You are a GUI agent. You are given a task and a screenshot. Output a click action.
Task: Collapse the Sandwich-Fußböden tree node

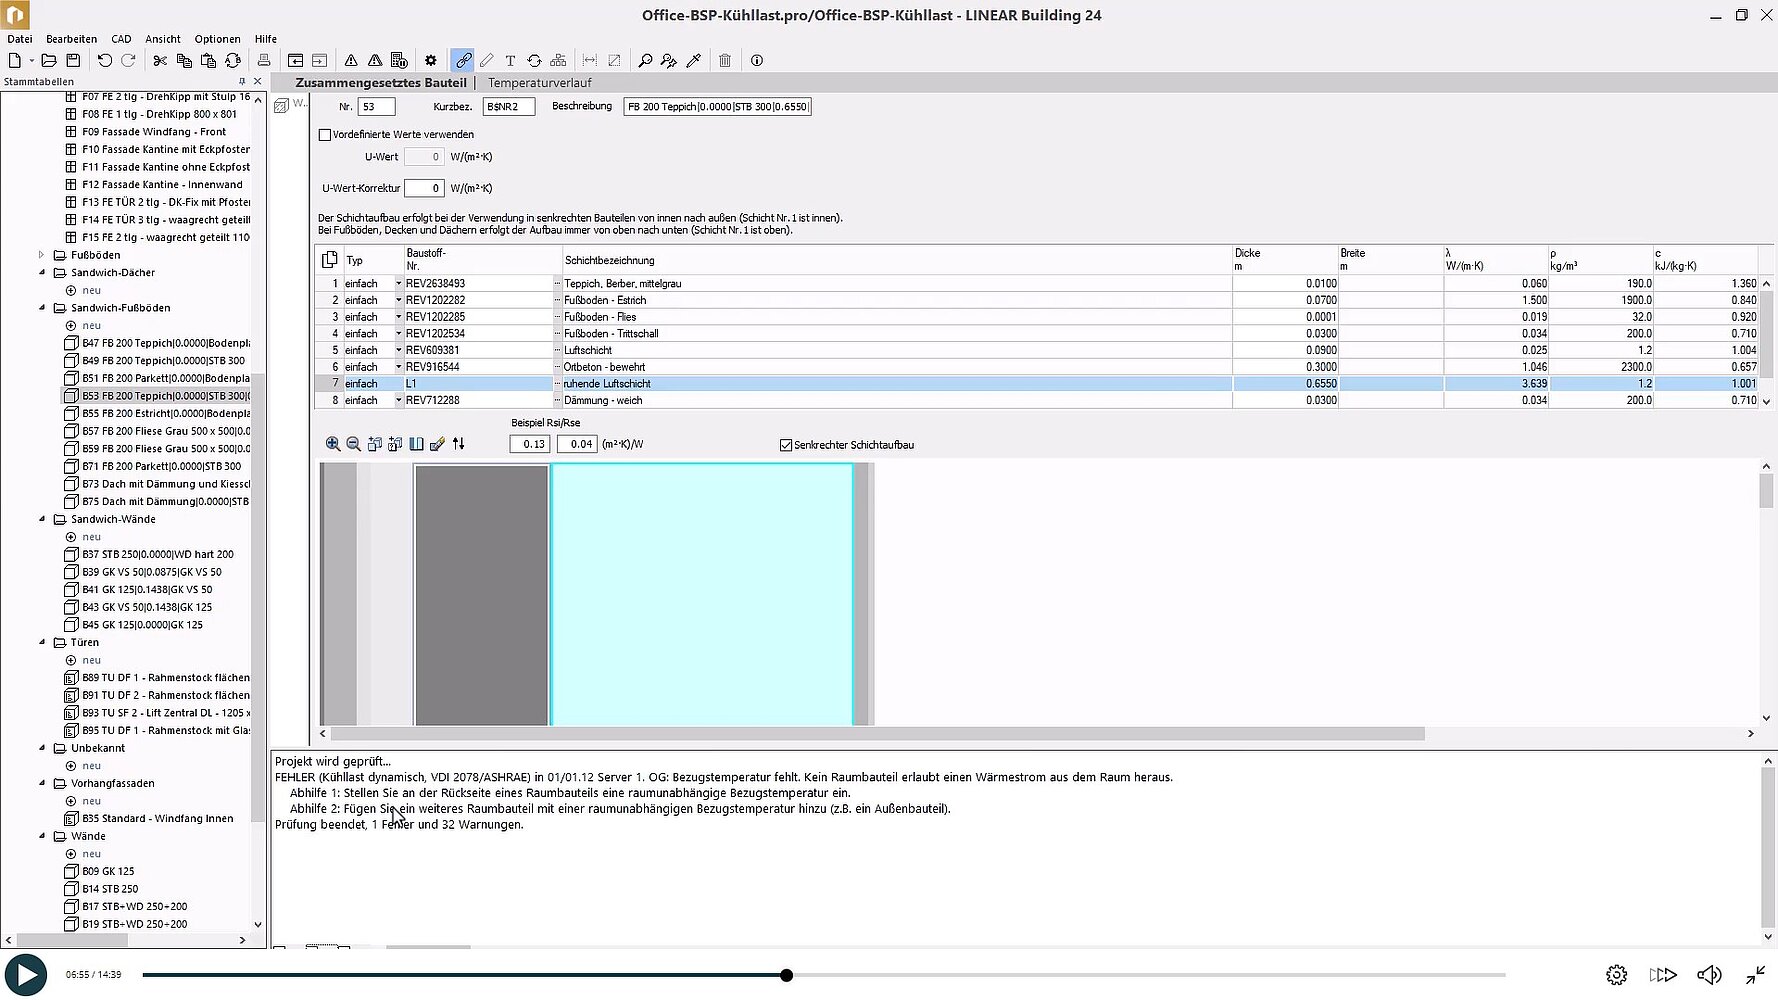coord(42,308)
